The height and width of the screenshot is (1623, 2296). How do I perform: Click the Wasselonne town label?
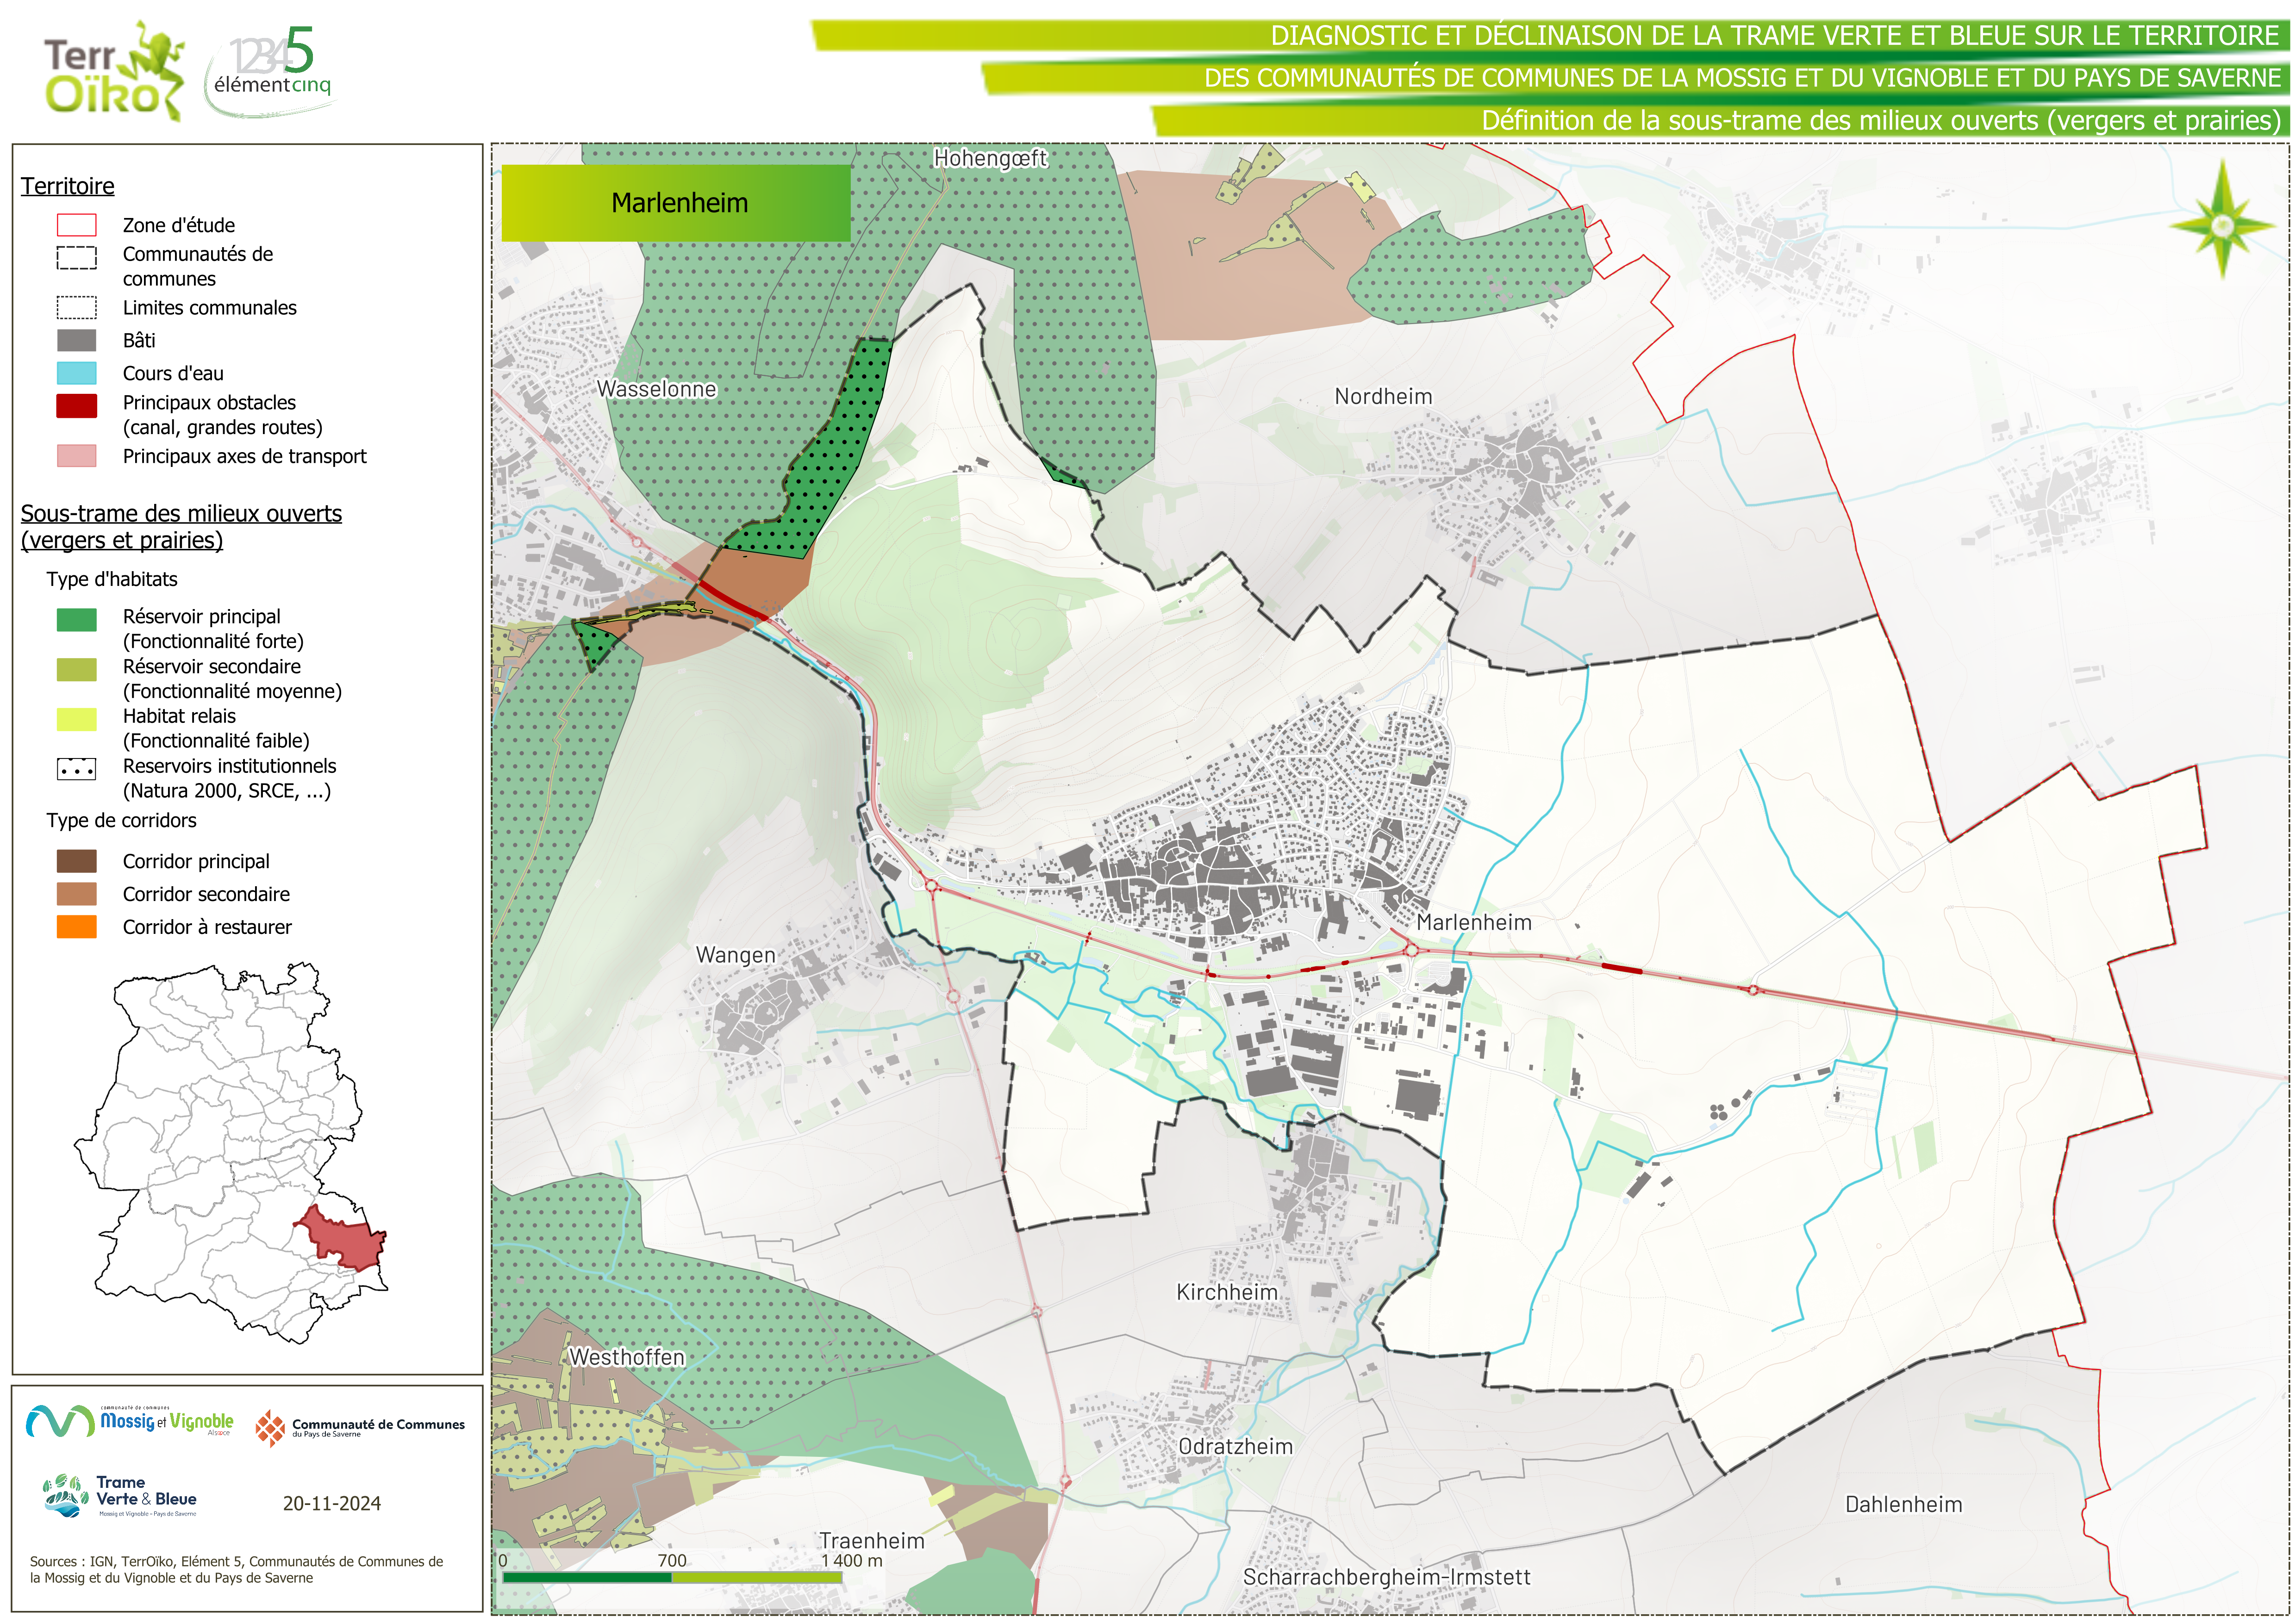pos(656,389)
